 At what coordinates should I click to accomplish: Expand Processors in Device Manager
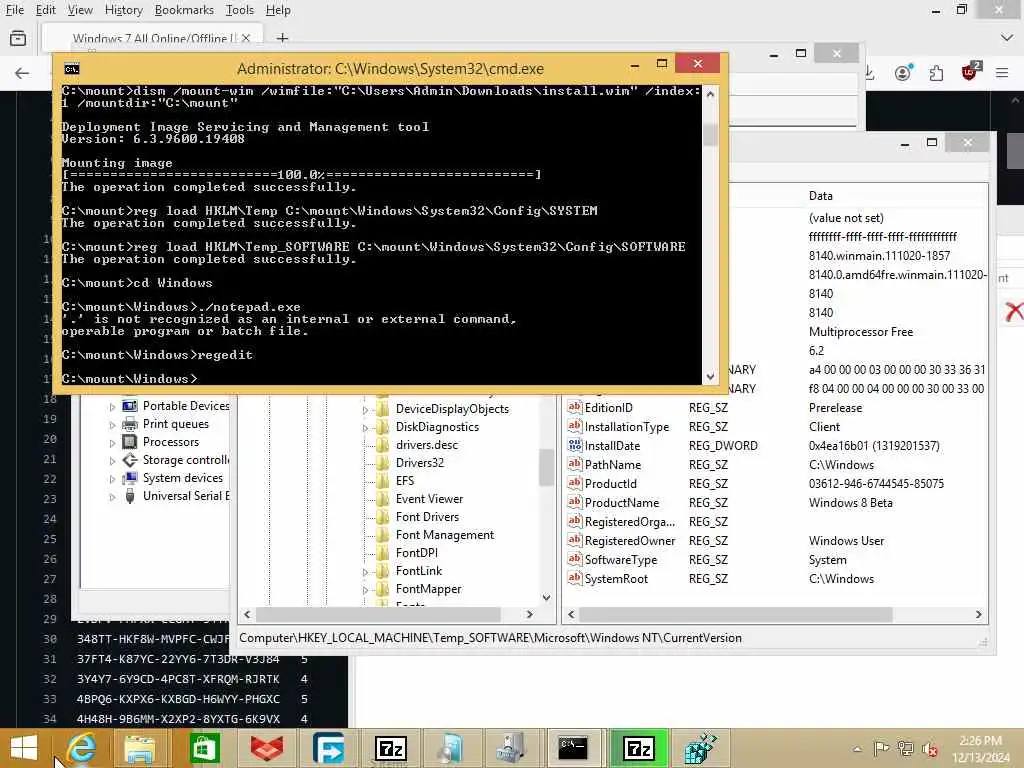[112, 443]
